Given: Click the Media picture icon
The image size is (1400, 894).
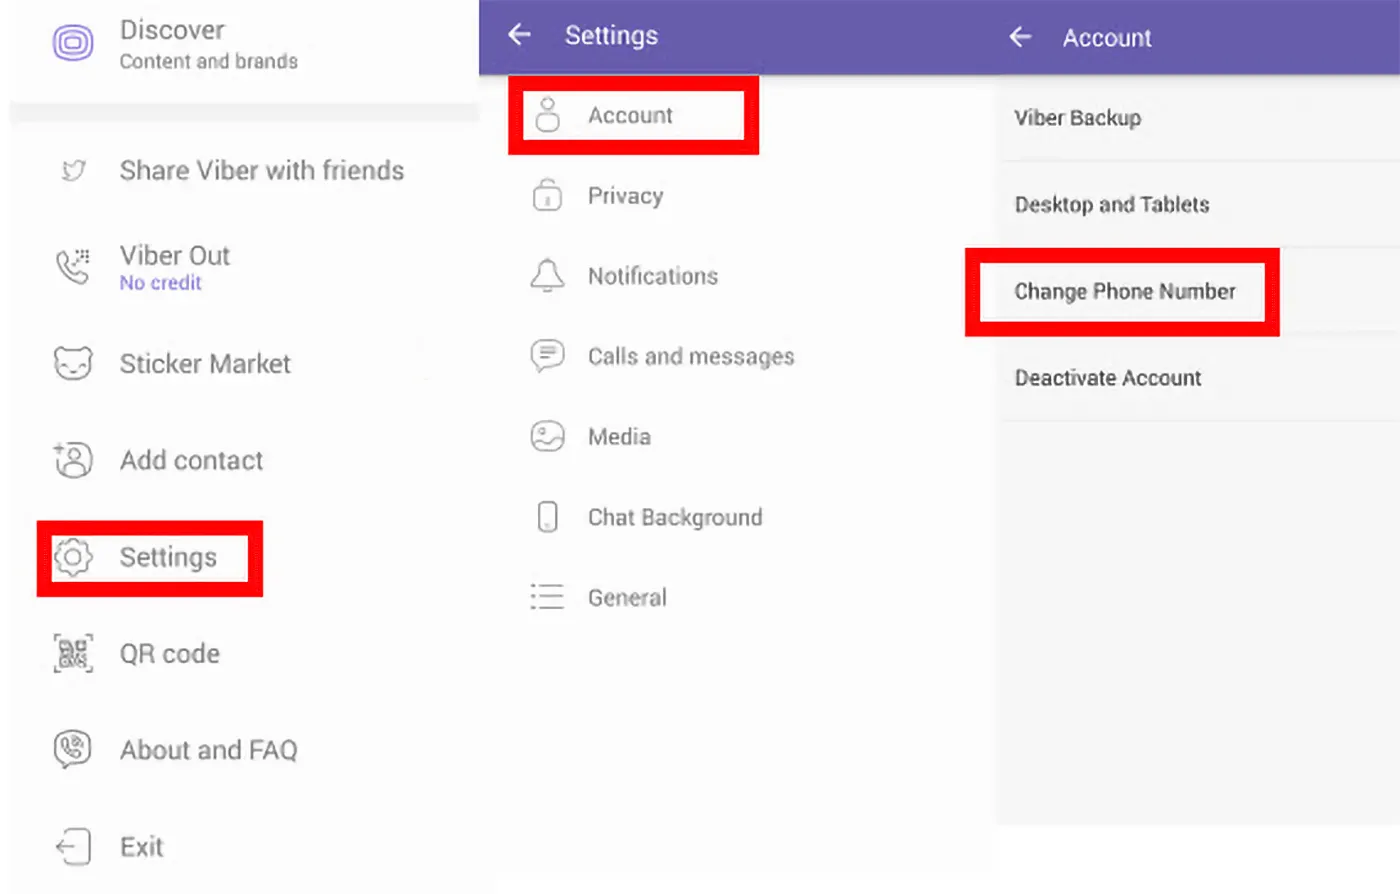Looking at the screenshot, I should click(x=547, y=436).
